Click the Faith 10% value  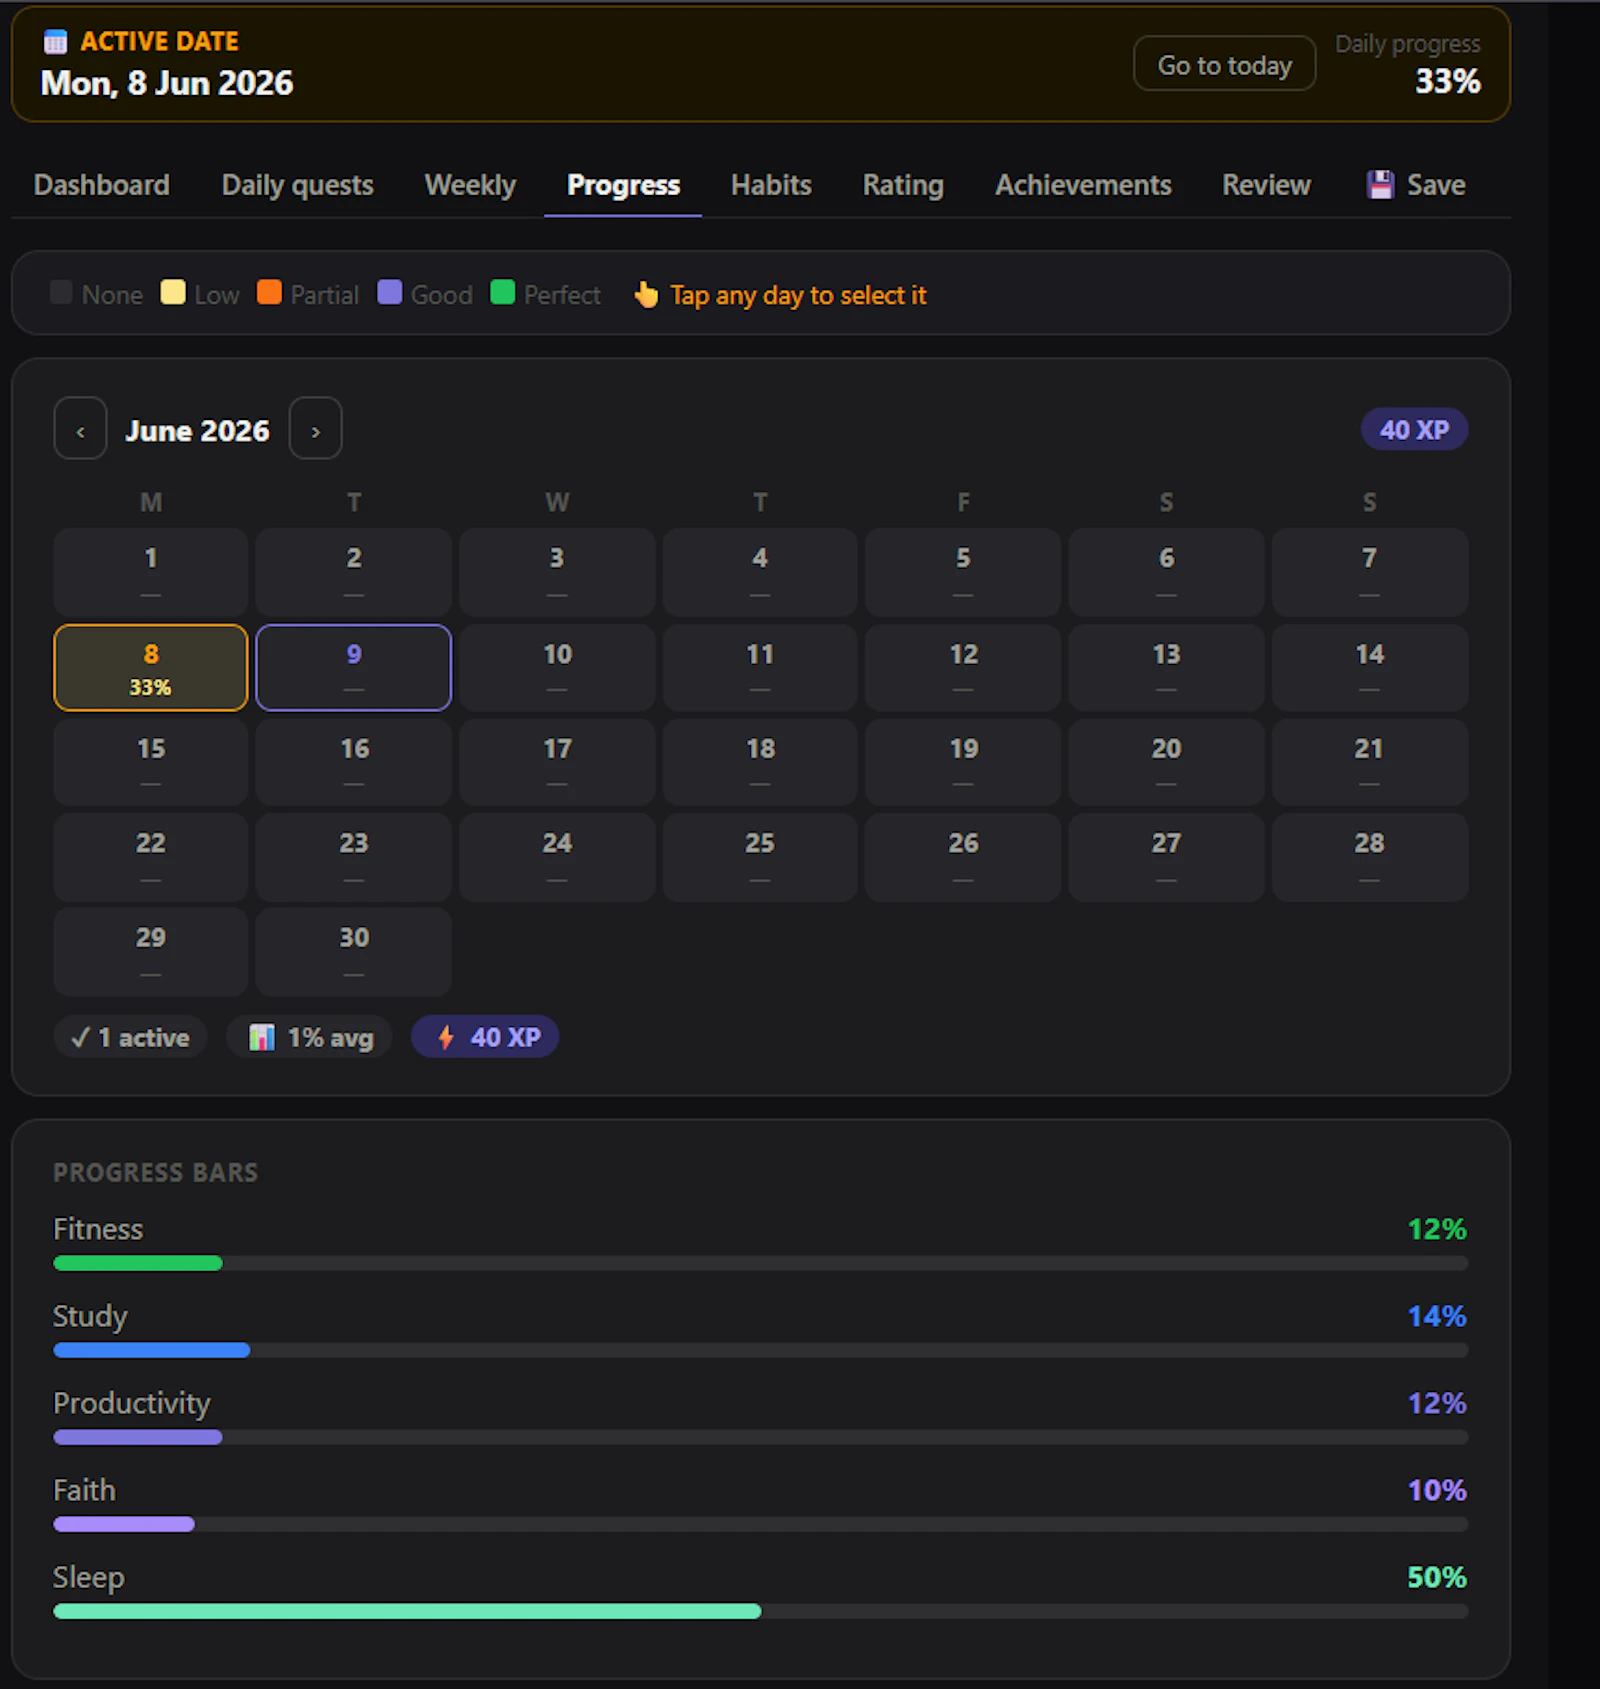(1437, 1490)
